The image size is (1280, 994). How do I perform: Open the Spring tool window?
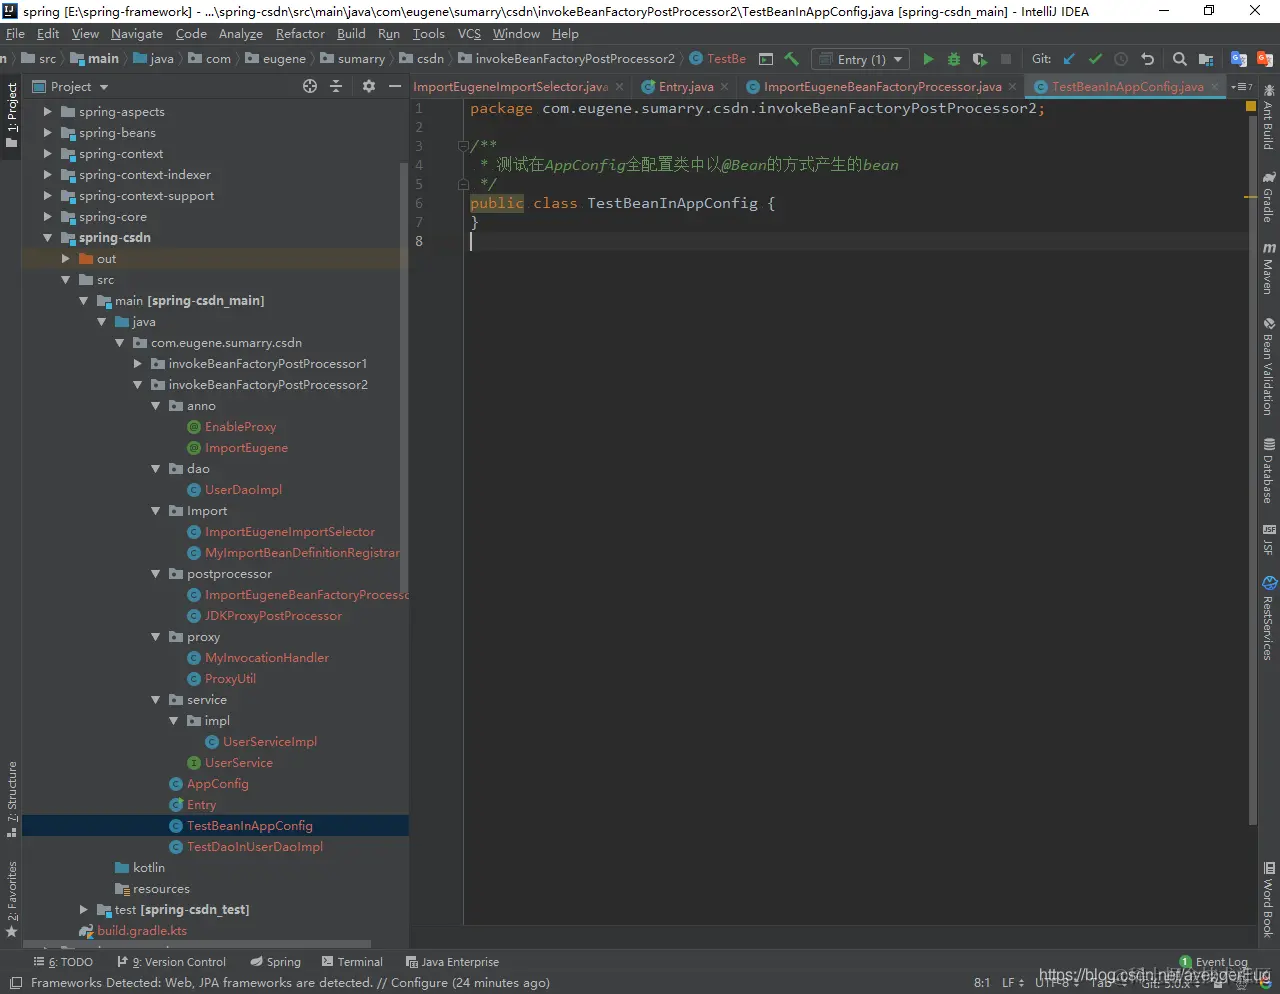coord(276,962)
